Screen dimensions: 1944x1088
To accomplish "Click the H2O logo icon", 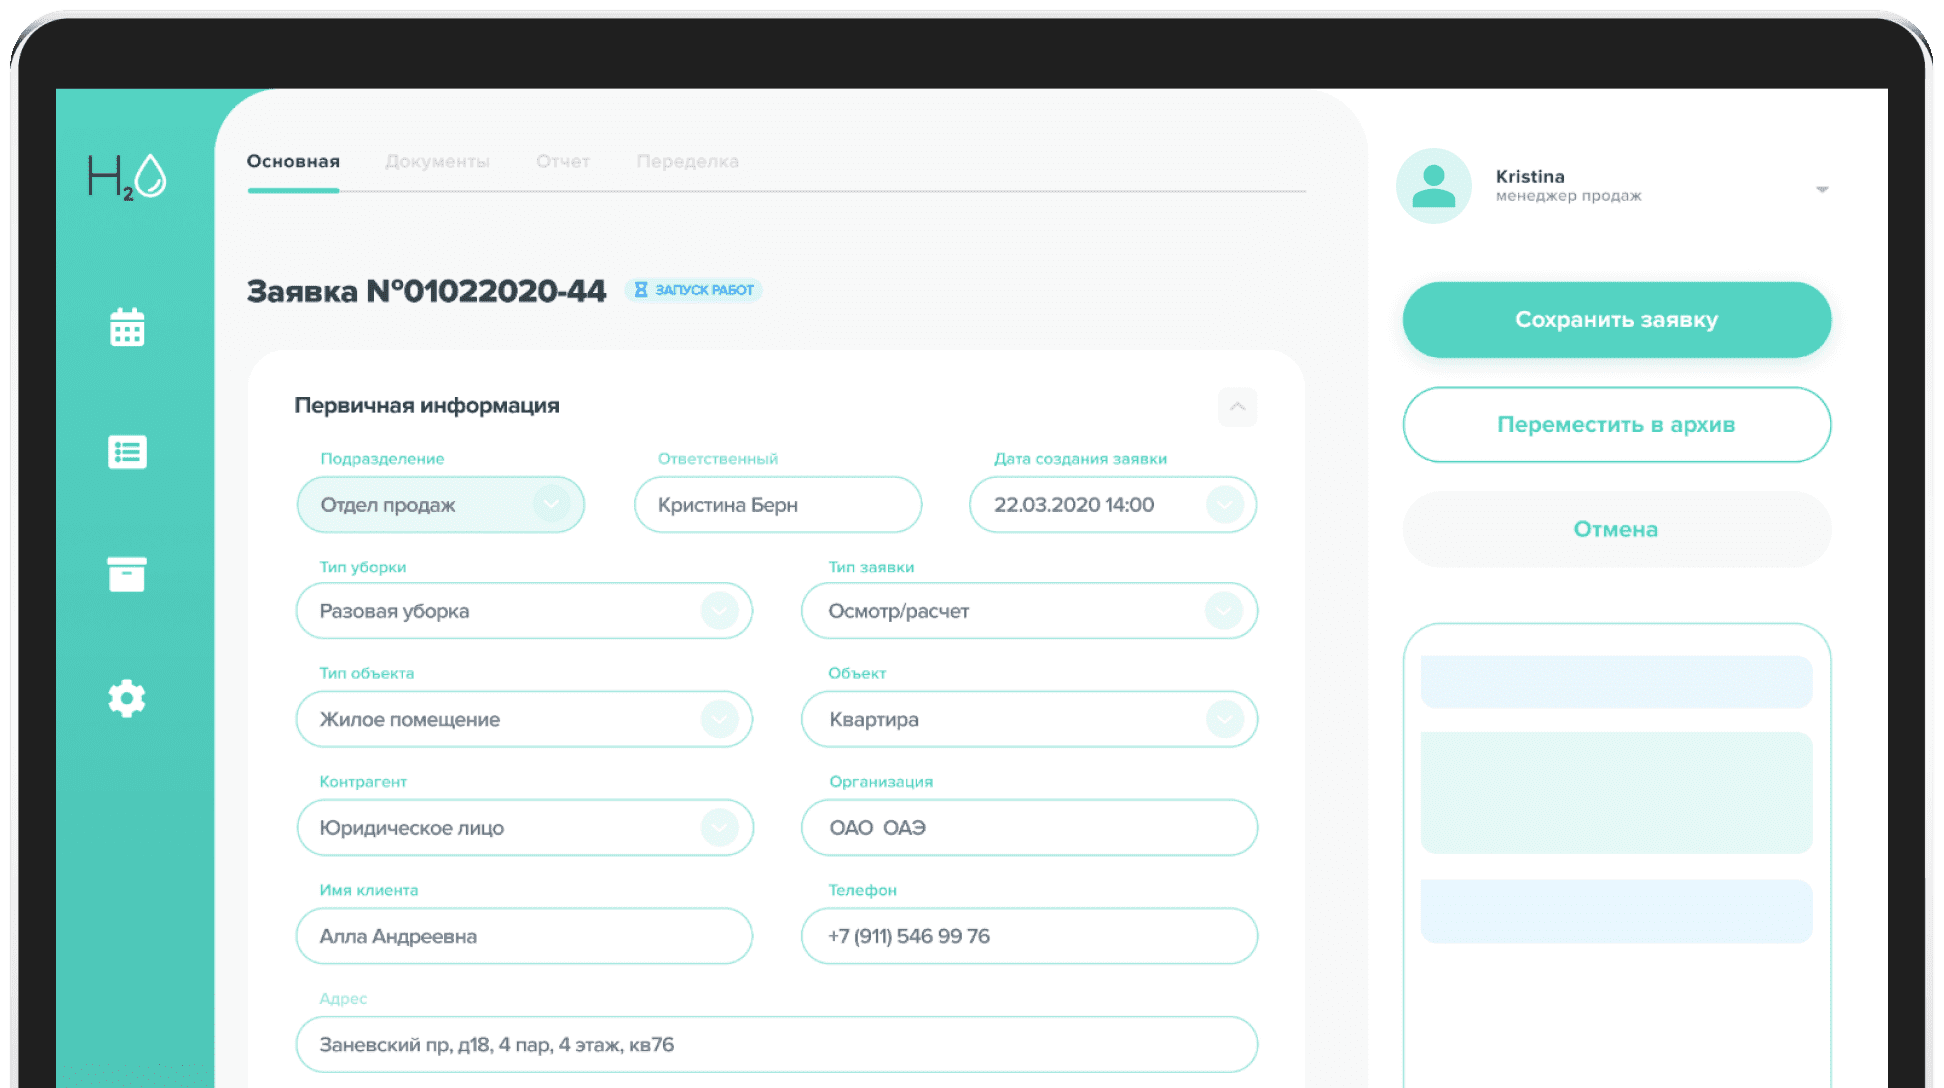I will pyautogui.click(x=127, y=177).
